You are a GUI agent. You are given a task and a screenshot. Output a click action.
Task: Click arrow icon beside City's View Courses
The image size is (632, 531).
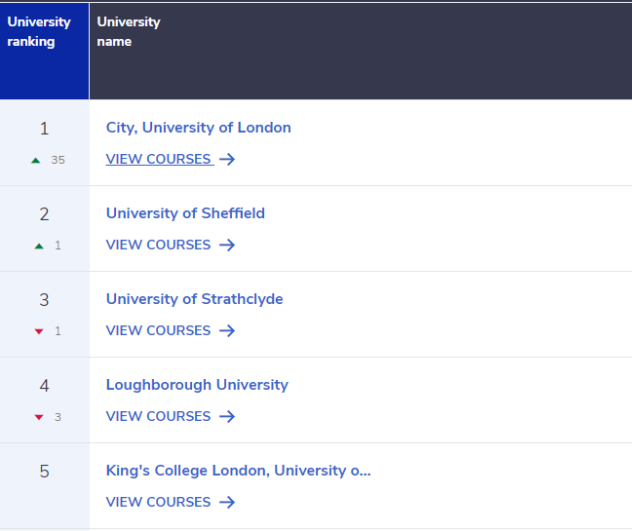[227, 159]
